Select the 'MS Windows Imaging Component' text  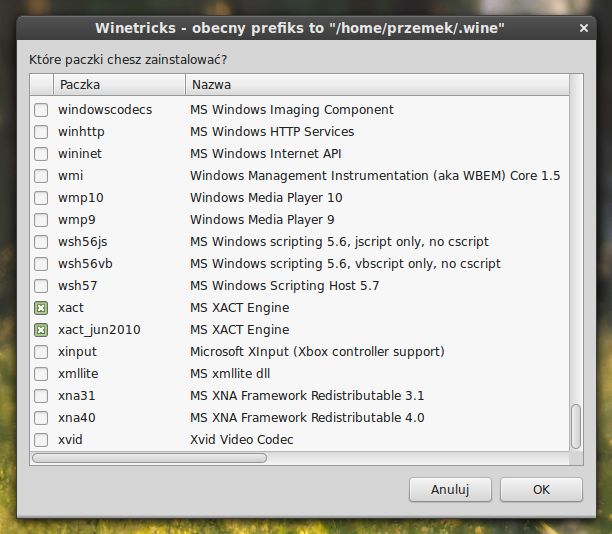point(292,110)
